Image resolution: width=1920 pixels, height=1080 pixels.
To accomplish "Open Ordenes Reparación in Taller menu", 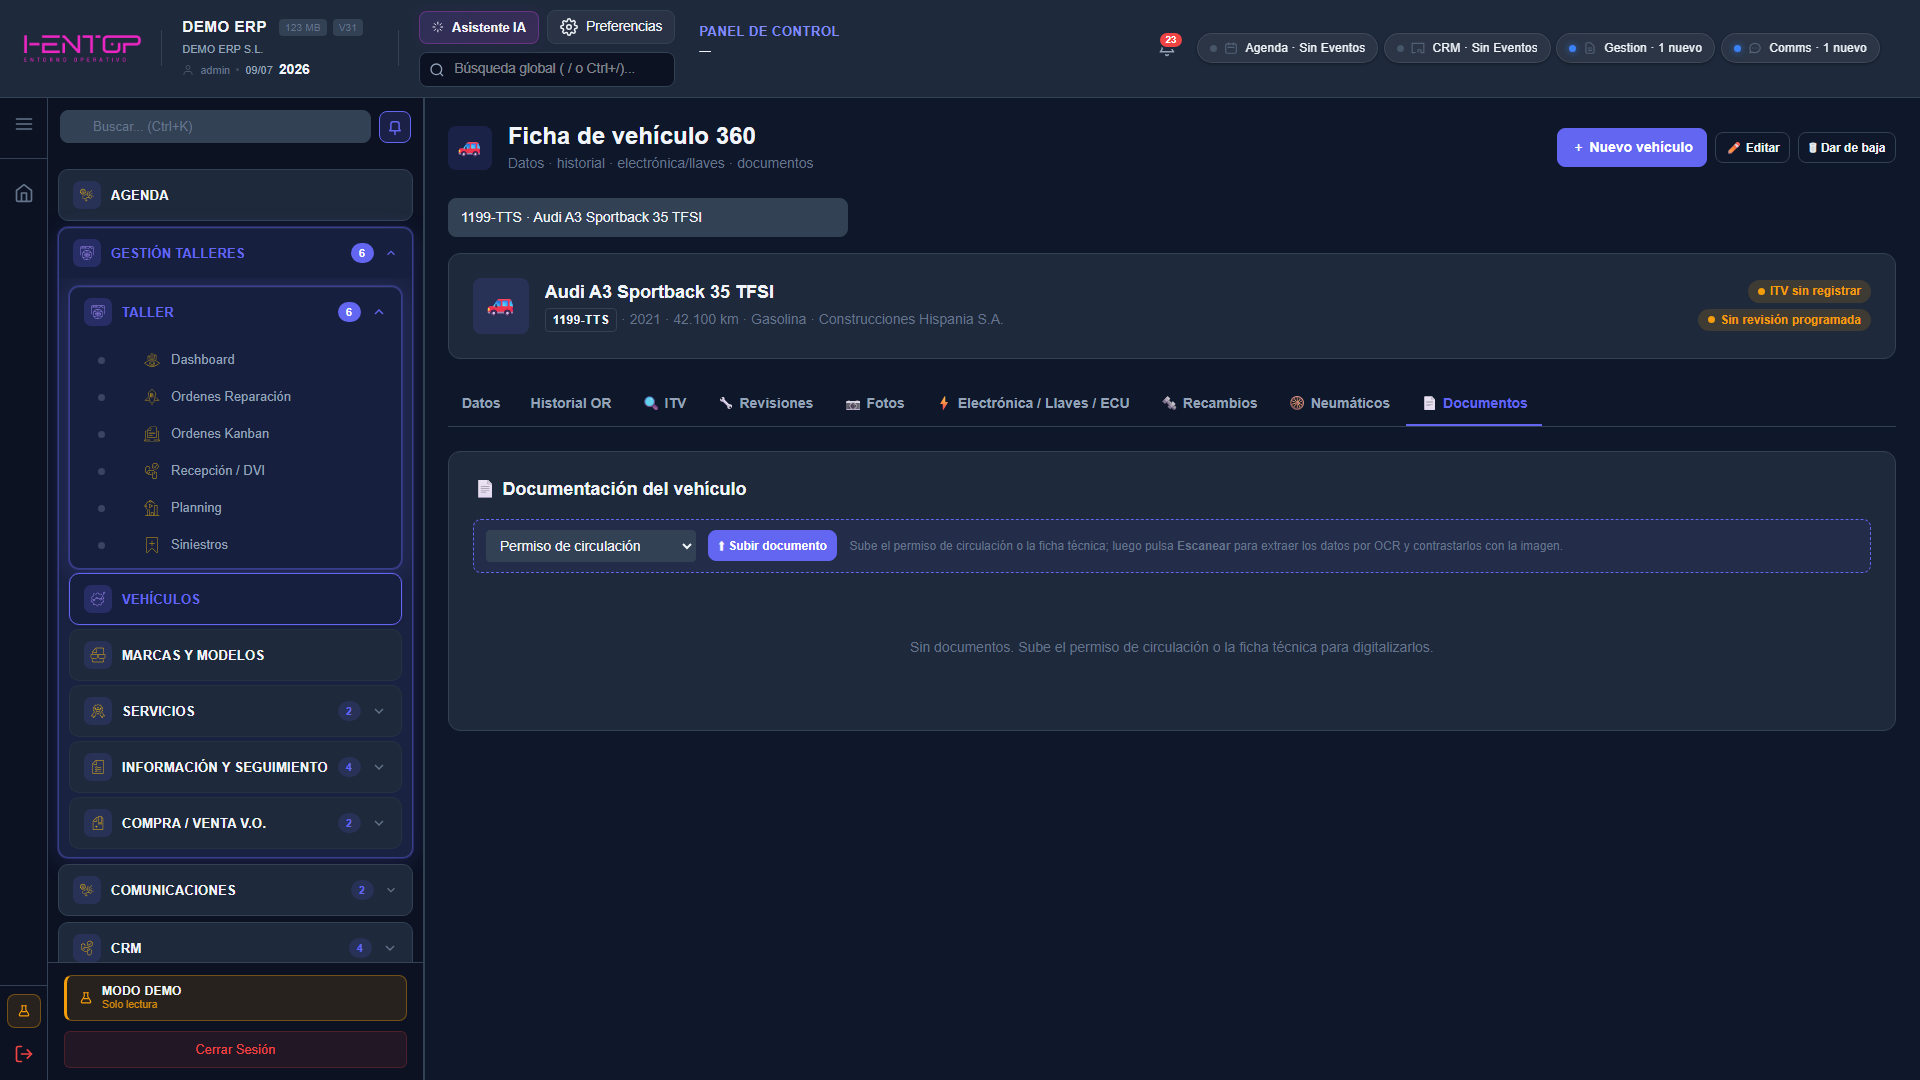I will pyautogui.click(x=231, y=397).
